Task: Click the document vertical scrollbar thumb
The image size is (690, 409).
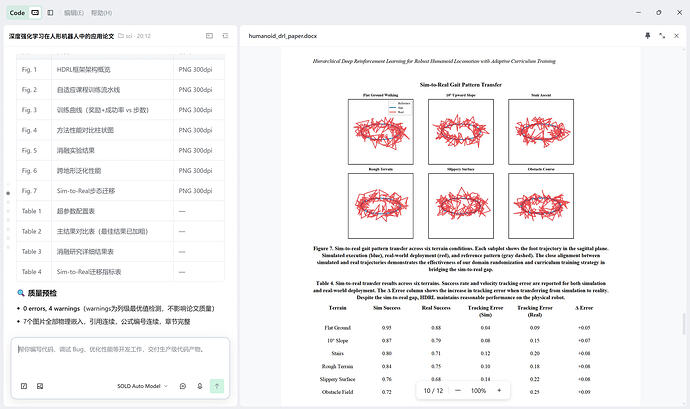Action: pyautogui.click(x=683, y=324)
